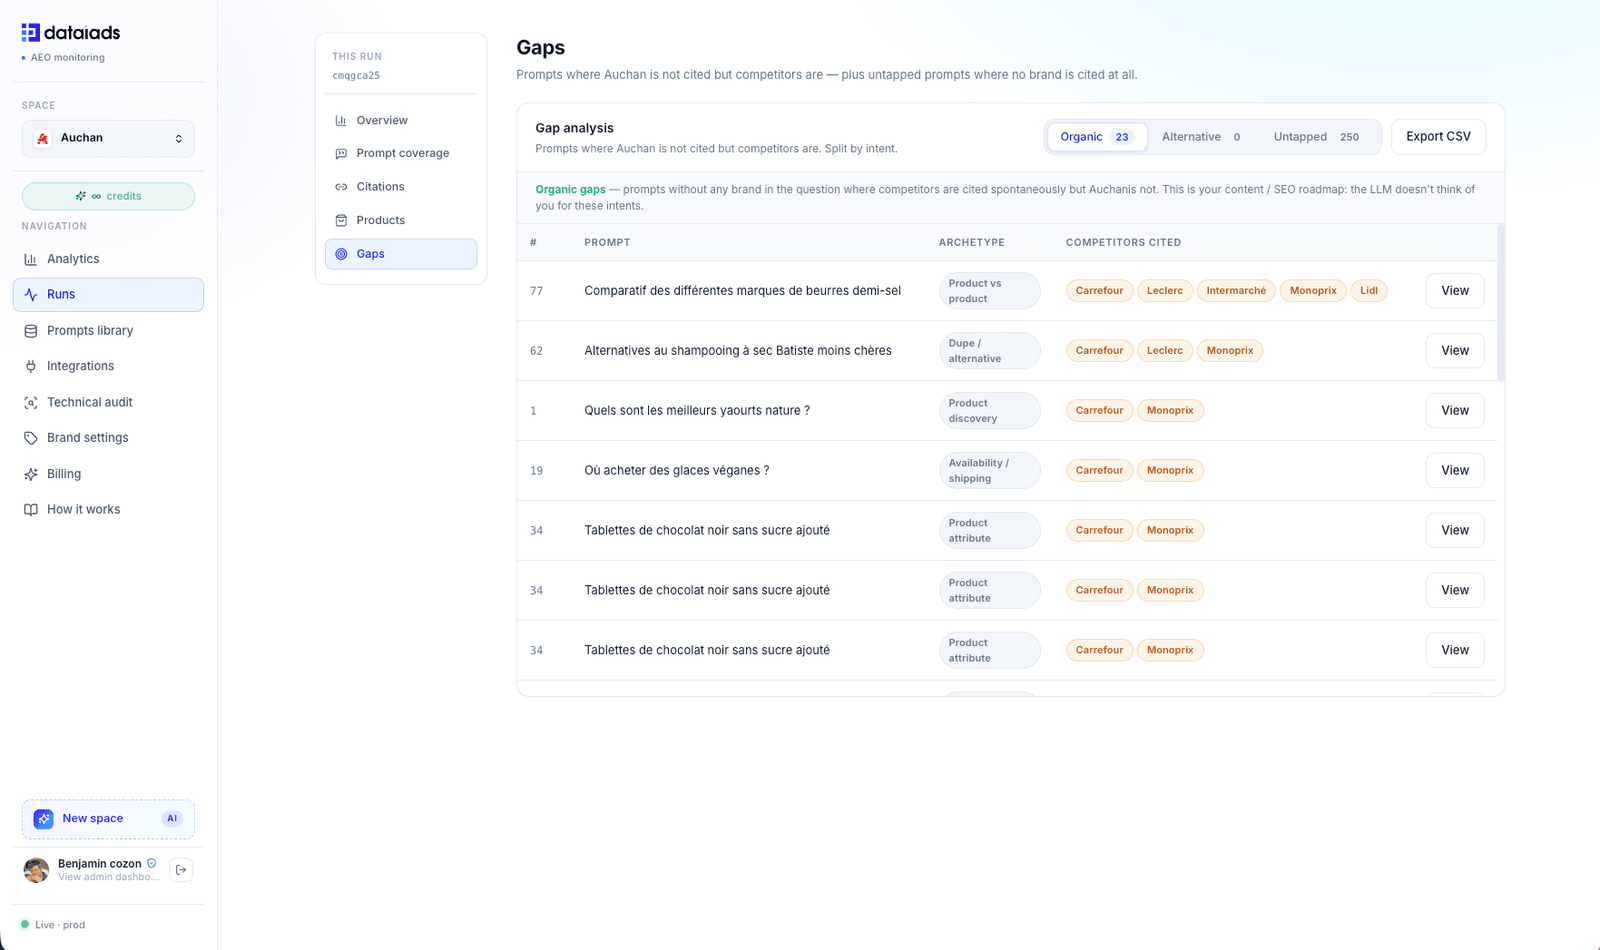Click the Availability / shipping archetype badge
1600x950 pixels.
pos(990,471)
